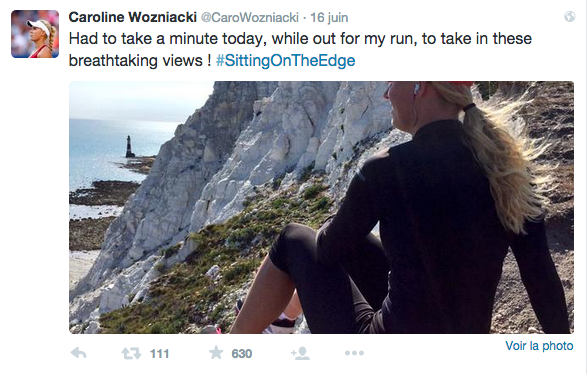The width and height of the screenshot is (587, 374).
Task: Follow the user via the add-person icon
Action: click(x=300, y=353)
